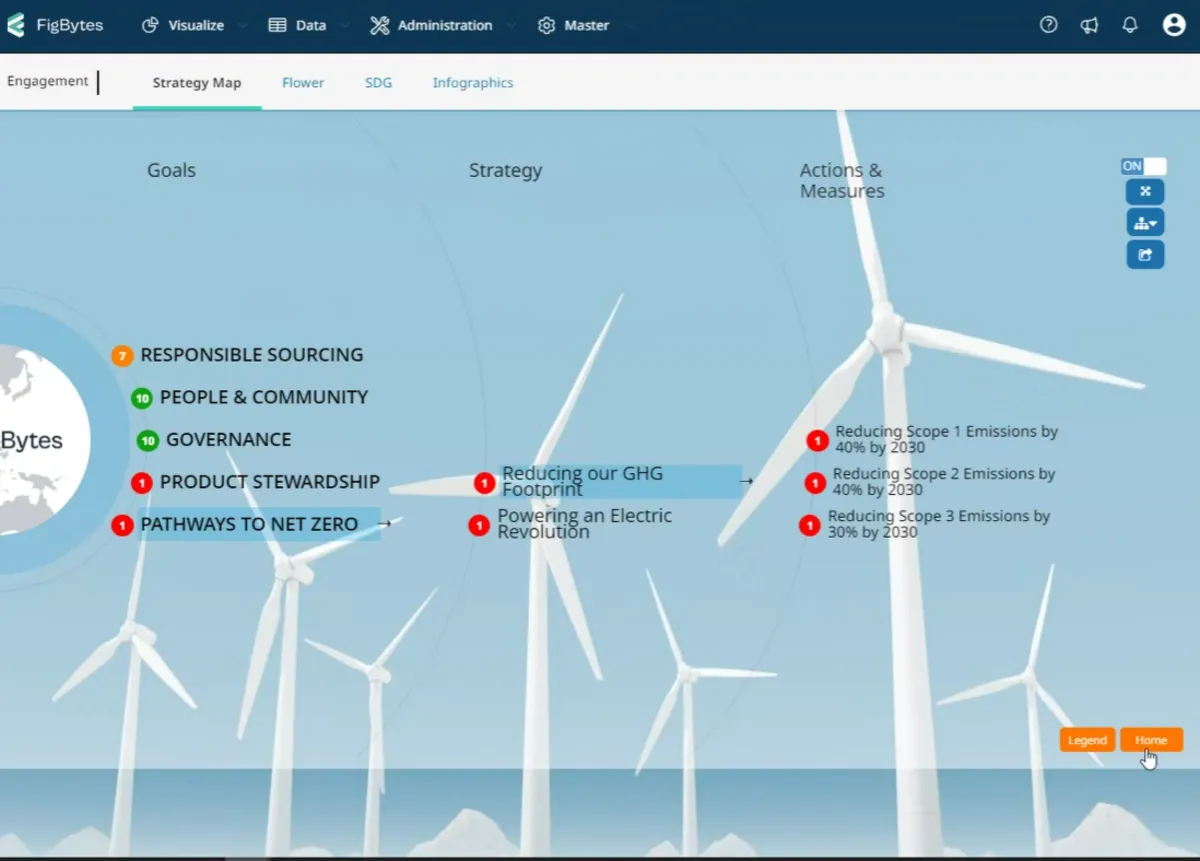This screenshot has width=1200, height=861.
Task: Click the Visualize pie chart icon
Action: (x=151, y=25)
